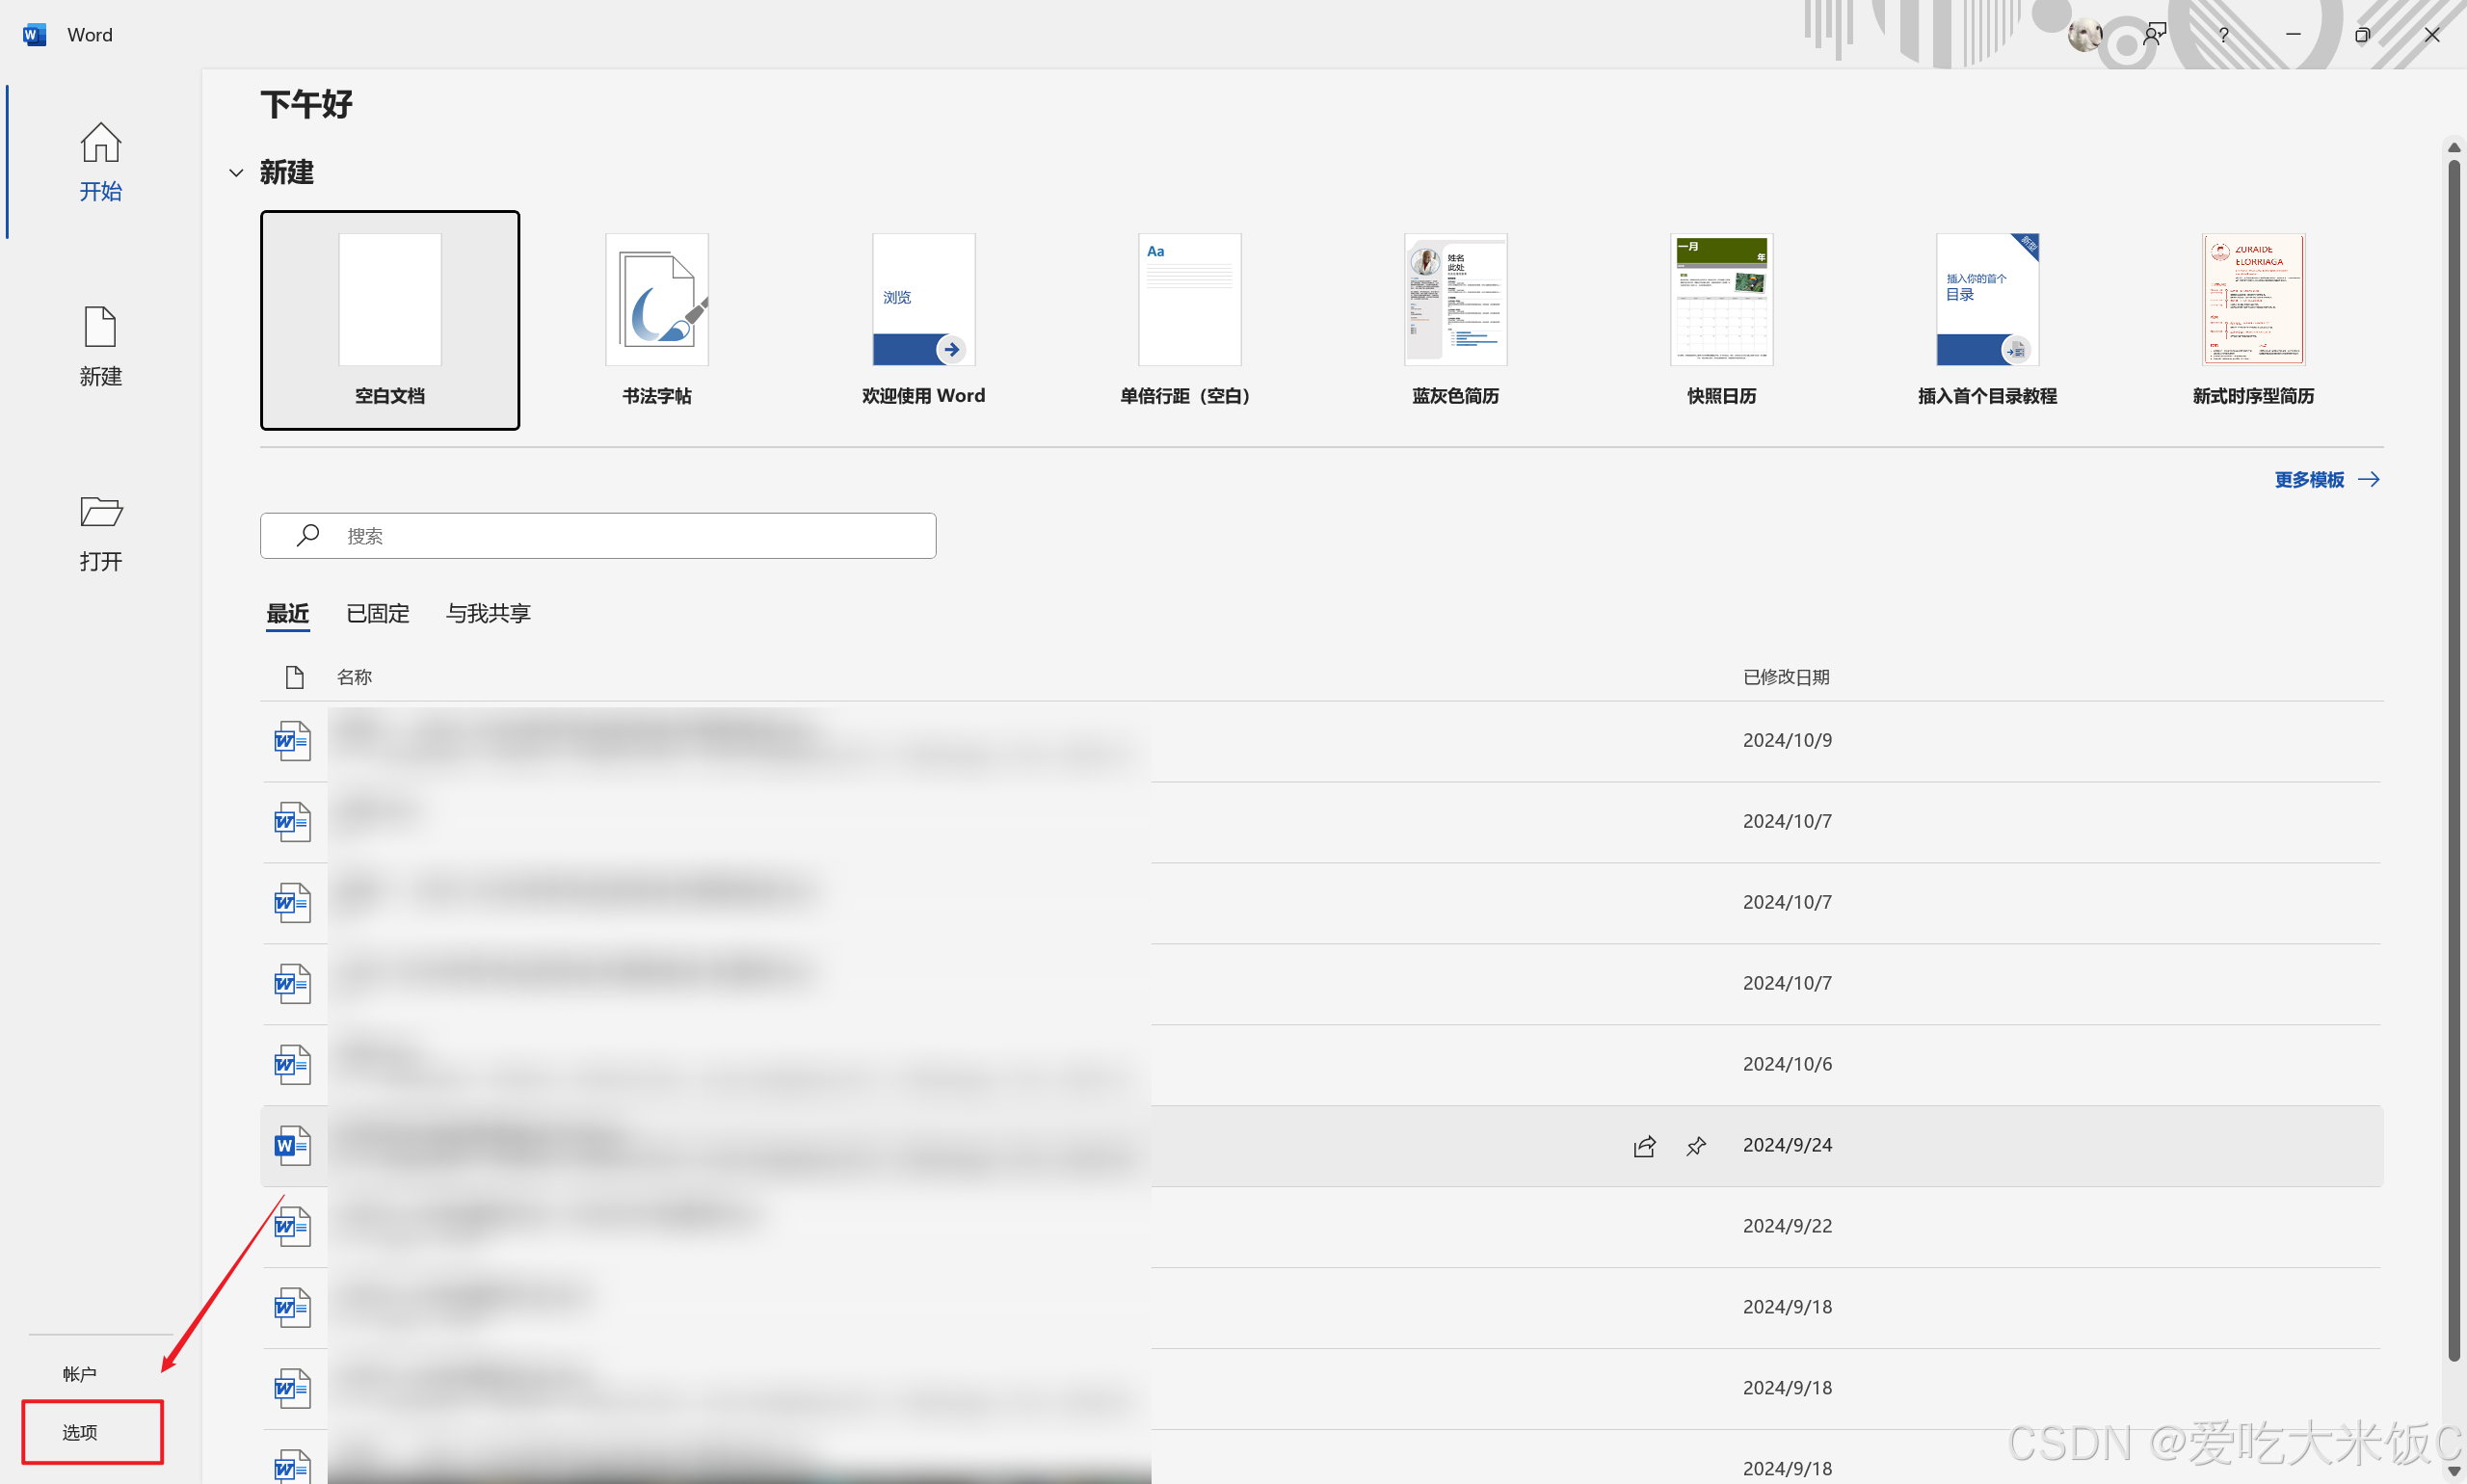The image size is (2467, 1484).
Task: Open the feedback person icon in title bar
Action: (2154, 35)
